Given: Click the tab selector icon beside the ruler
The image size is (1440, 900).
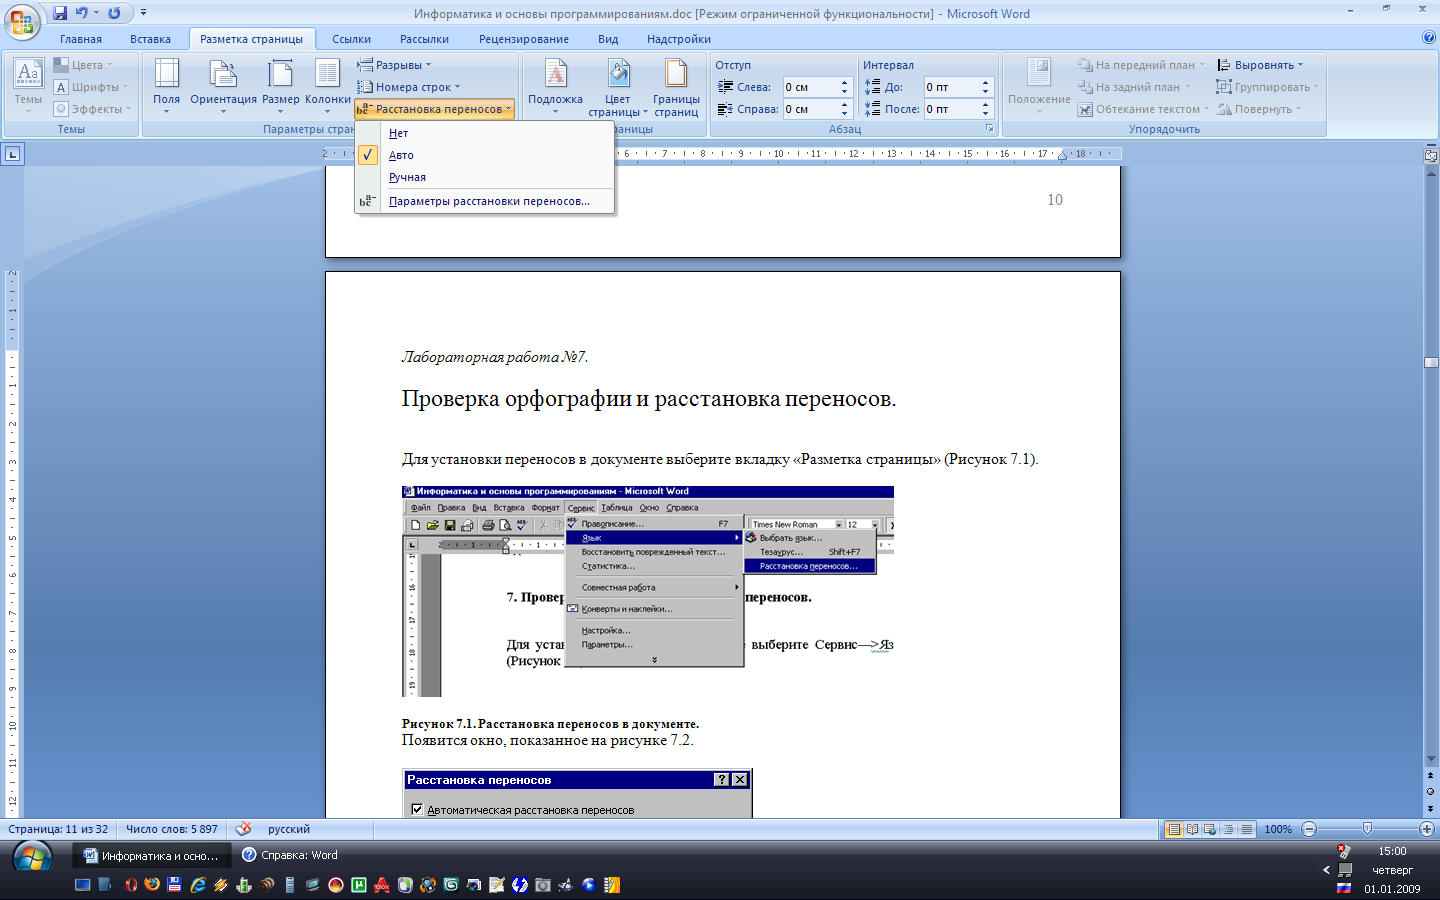Looking at the screenshot, I should click(12, 154).
